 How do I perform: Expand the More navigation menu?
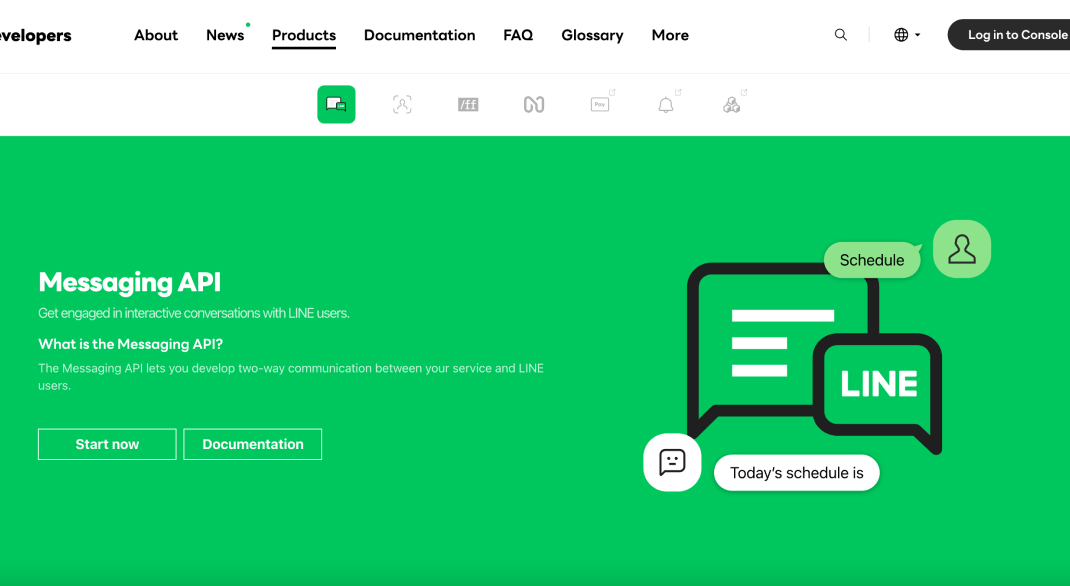[x=670, y=35]
